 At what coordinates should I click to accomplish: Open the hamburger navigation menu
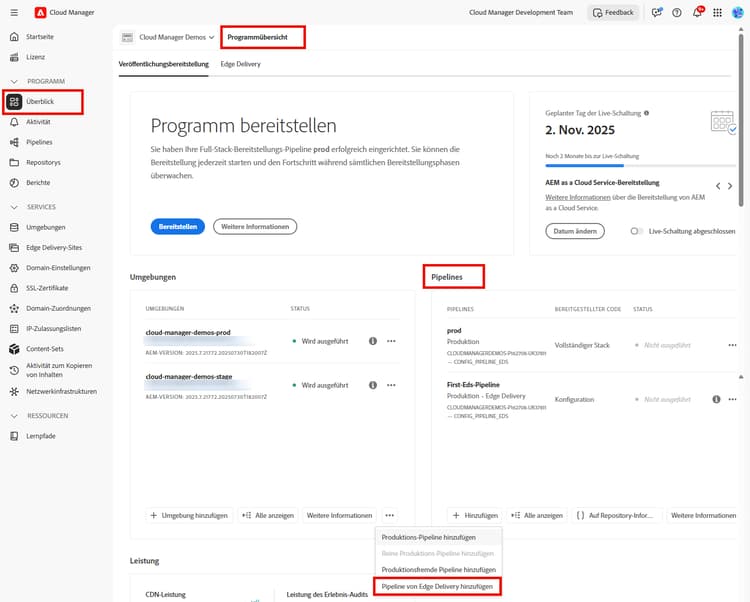pos(14,12)
